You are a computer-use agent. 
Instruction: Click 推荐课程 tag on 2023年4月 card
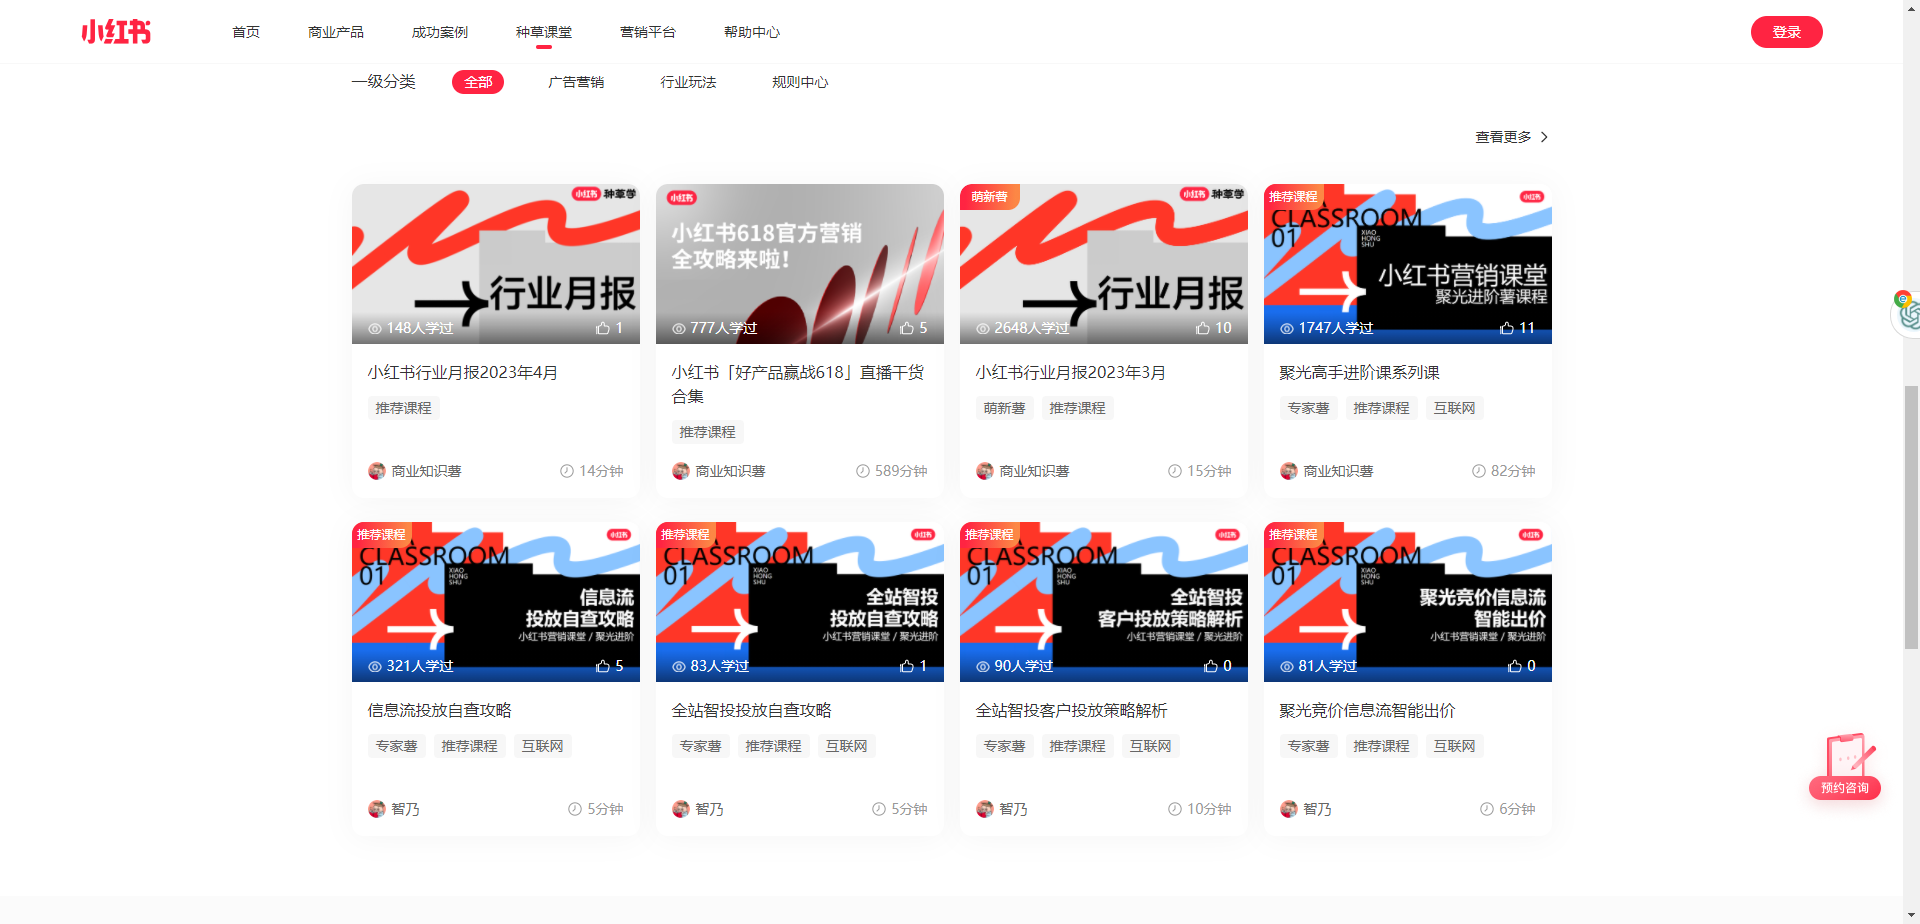pyautogui.click(x=404, y=408)
